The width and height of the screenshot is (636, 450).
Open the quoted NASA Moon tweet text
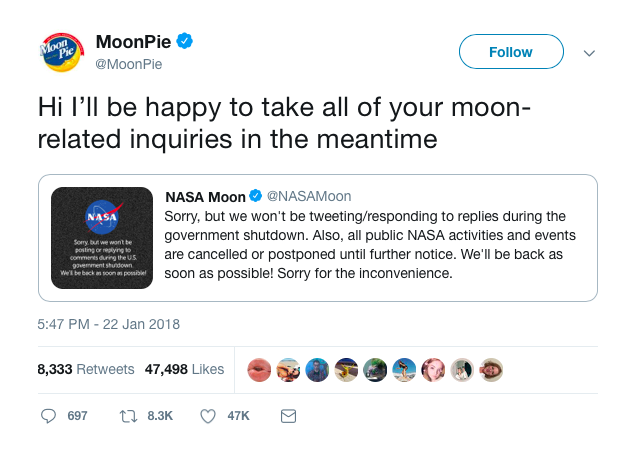pyautogui.click(x=370, y=245)
